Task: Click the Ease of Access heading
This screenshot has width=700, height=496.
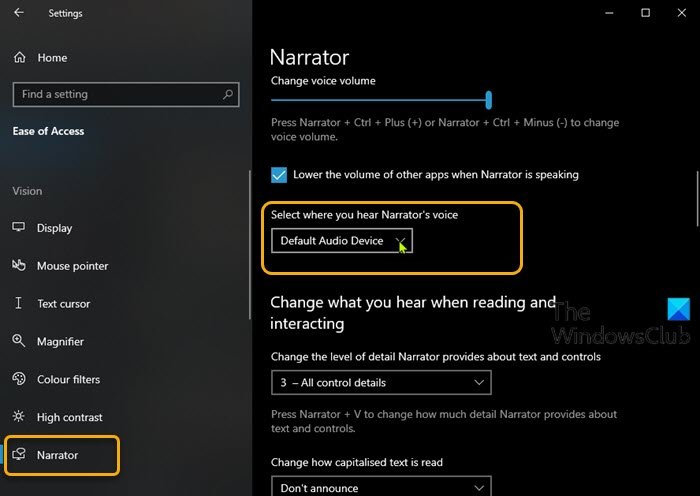Action: click(48, 131)
